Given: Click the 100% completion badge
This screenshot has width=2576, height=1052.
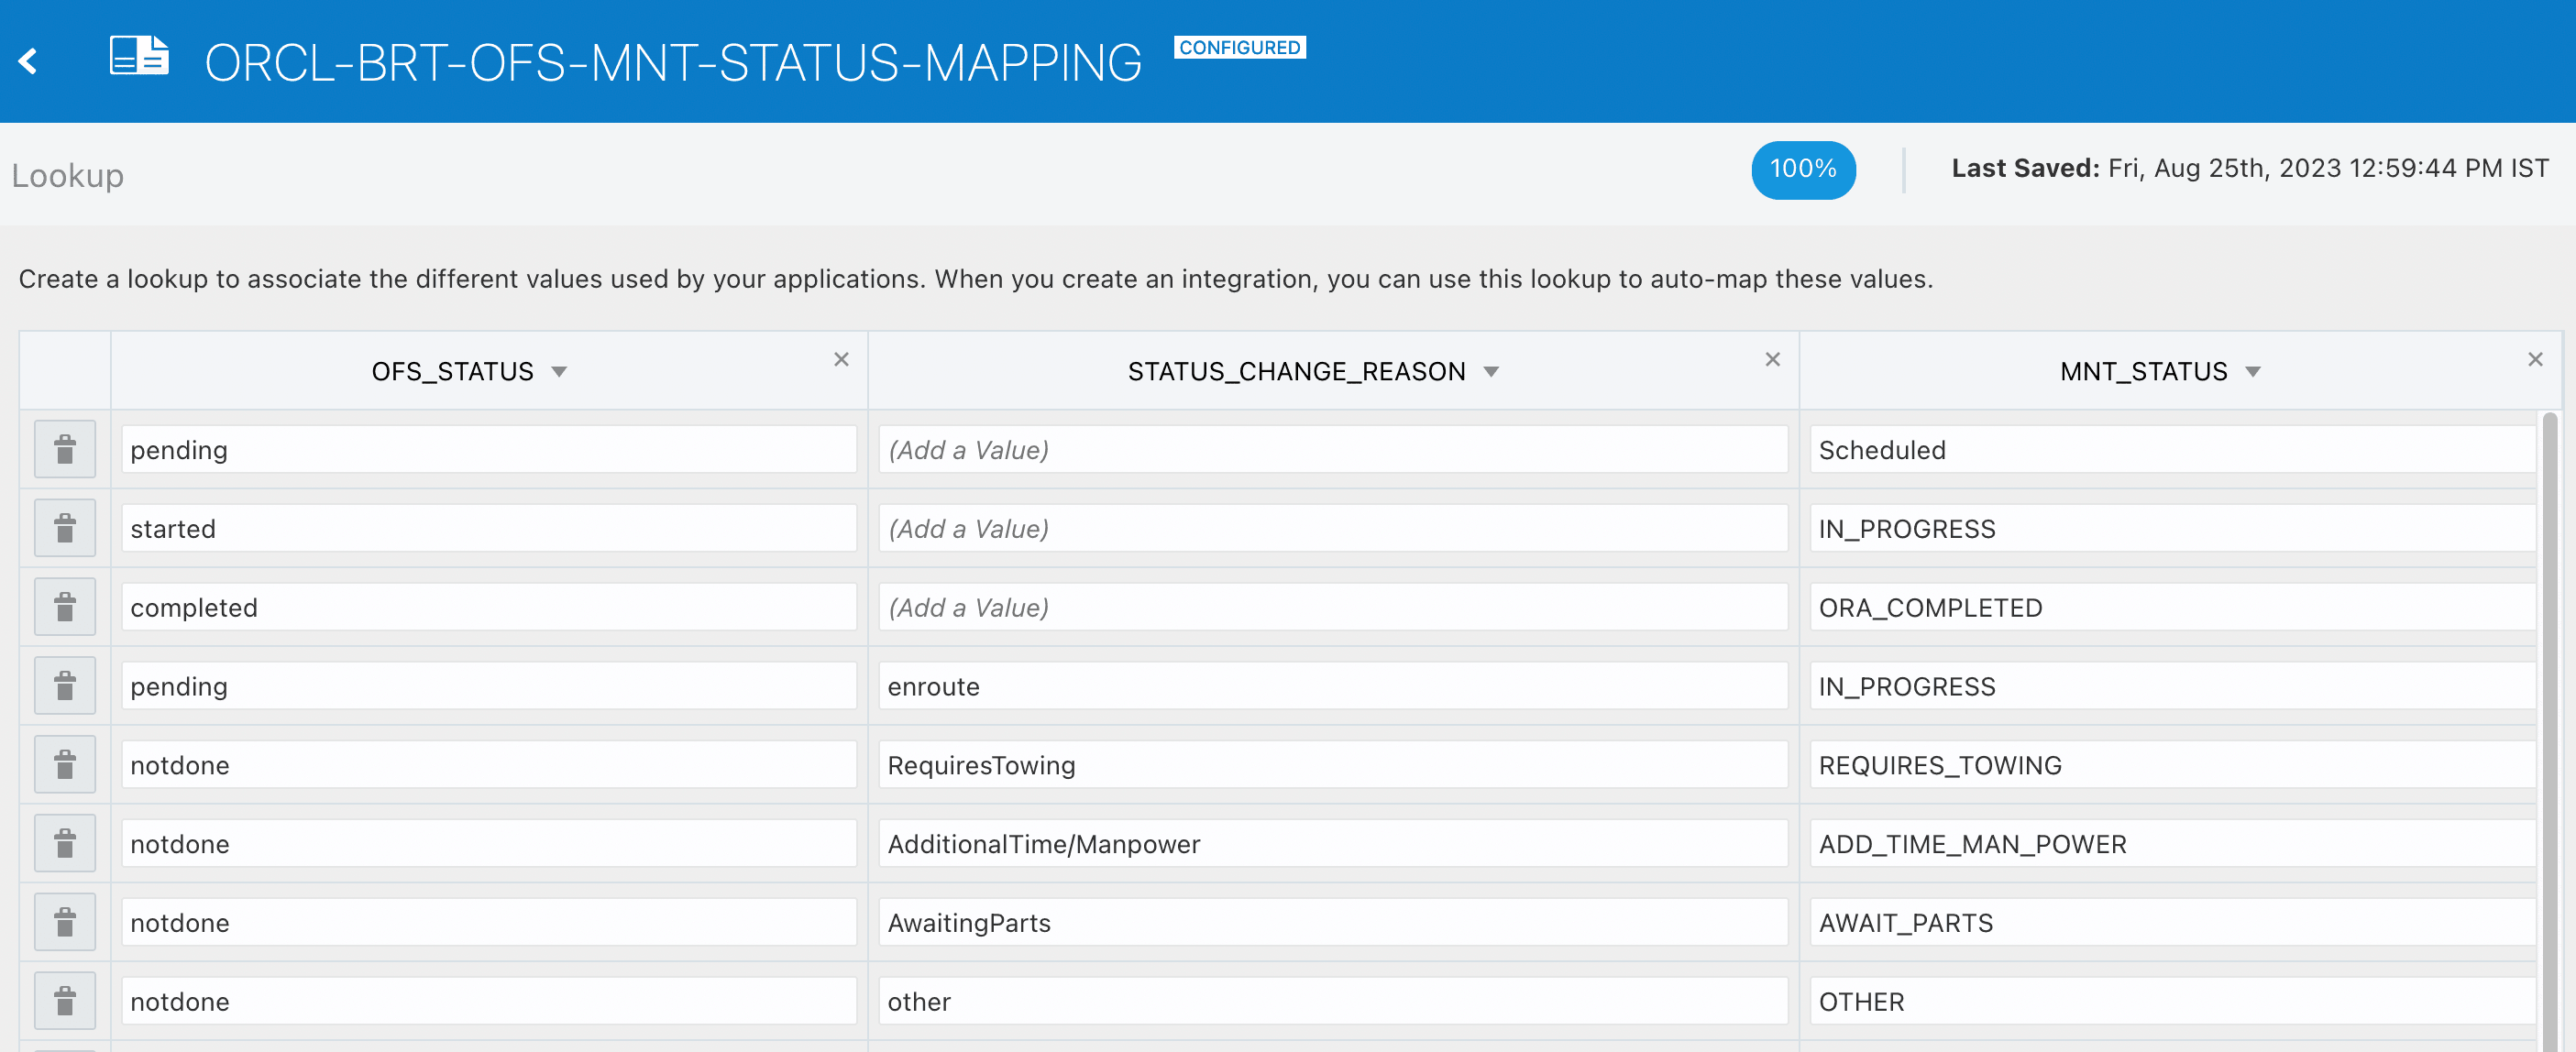Looking at the screenshot, I should pyautogui.click(x=1802, y=169).
